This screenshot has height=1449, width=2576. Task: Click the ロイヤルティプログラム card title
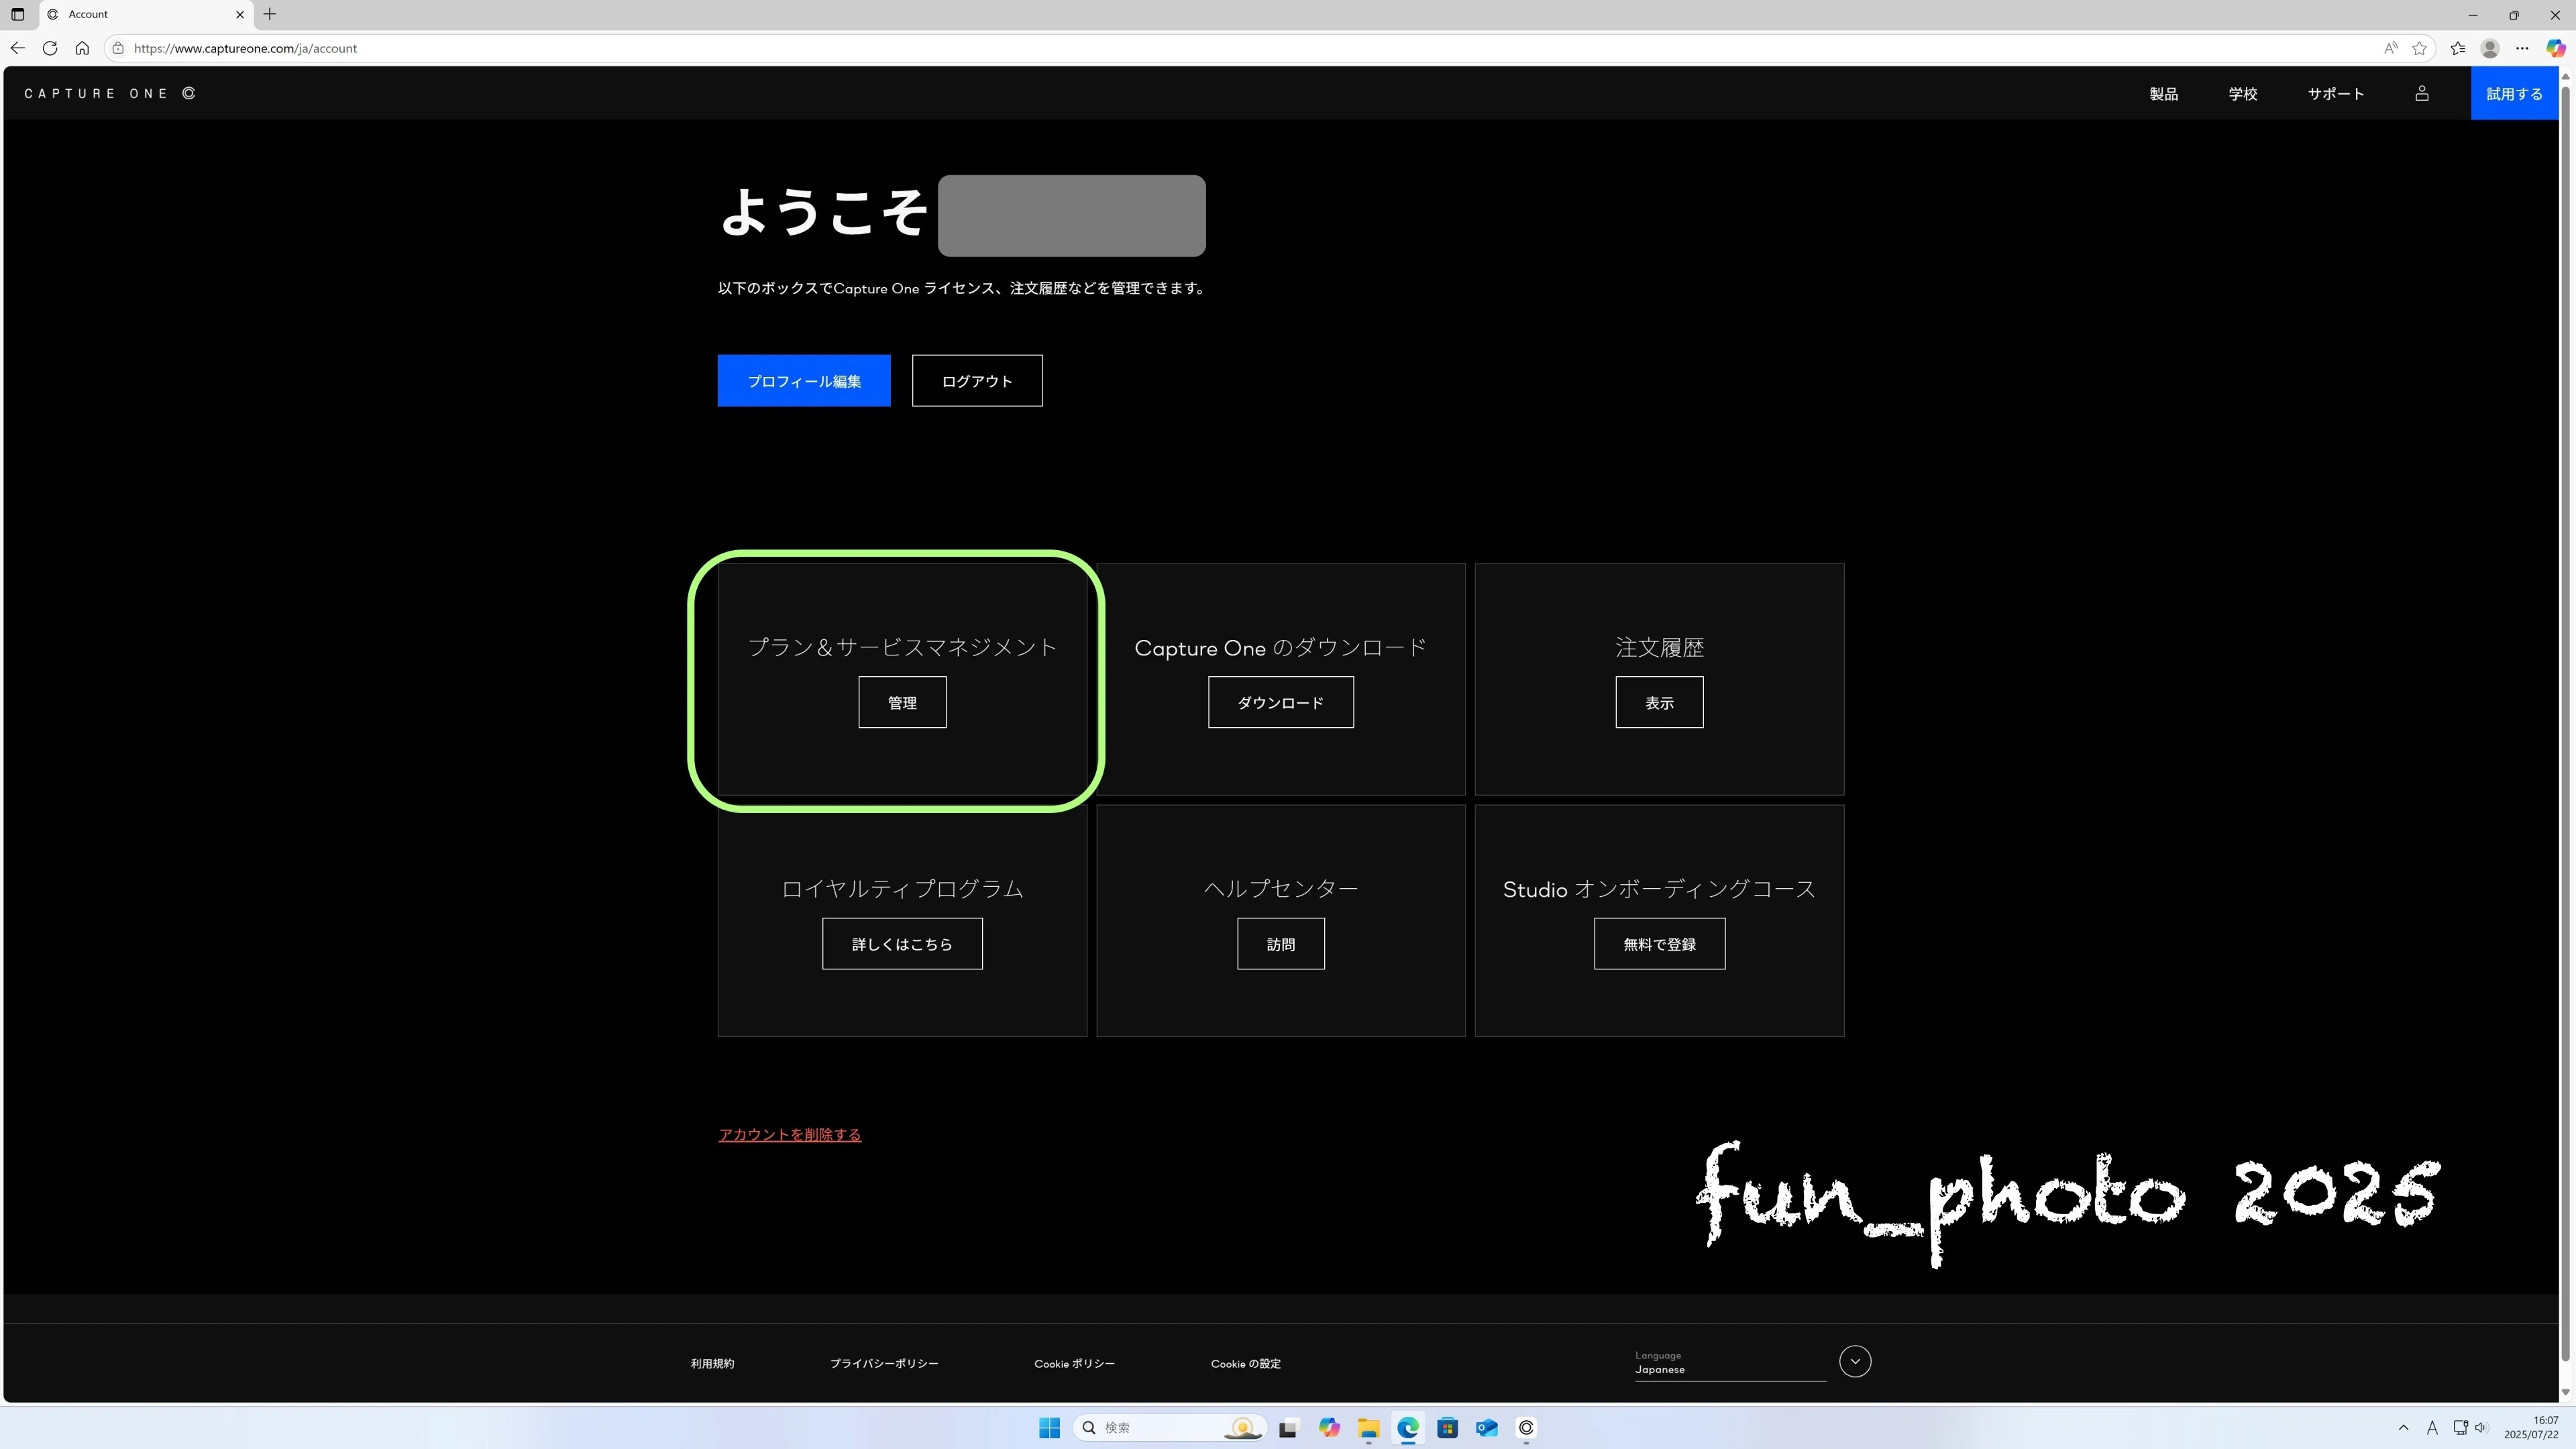[902, 889]
